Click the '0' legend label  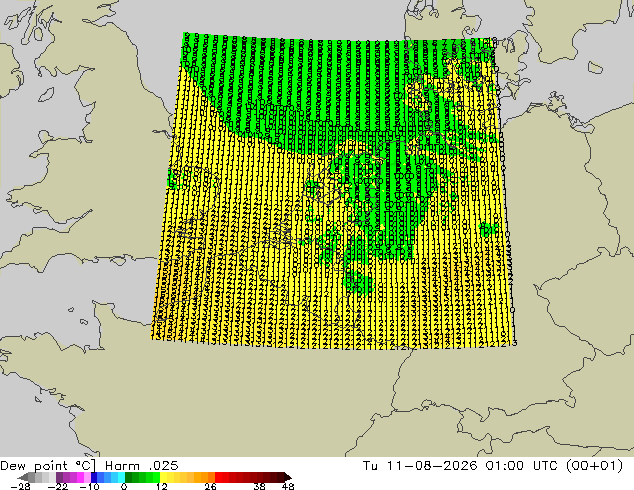(x=124, y=486)
